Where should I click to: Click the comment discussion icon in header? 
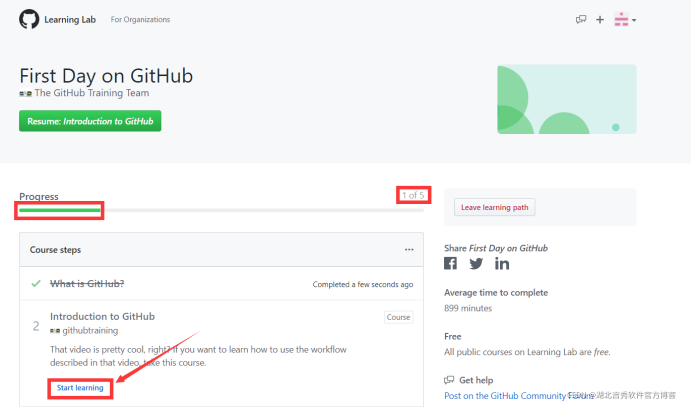click(581, 20)
